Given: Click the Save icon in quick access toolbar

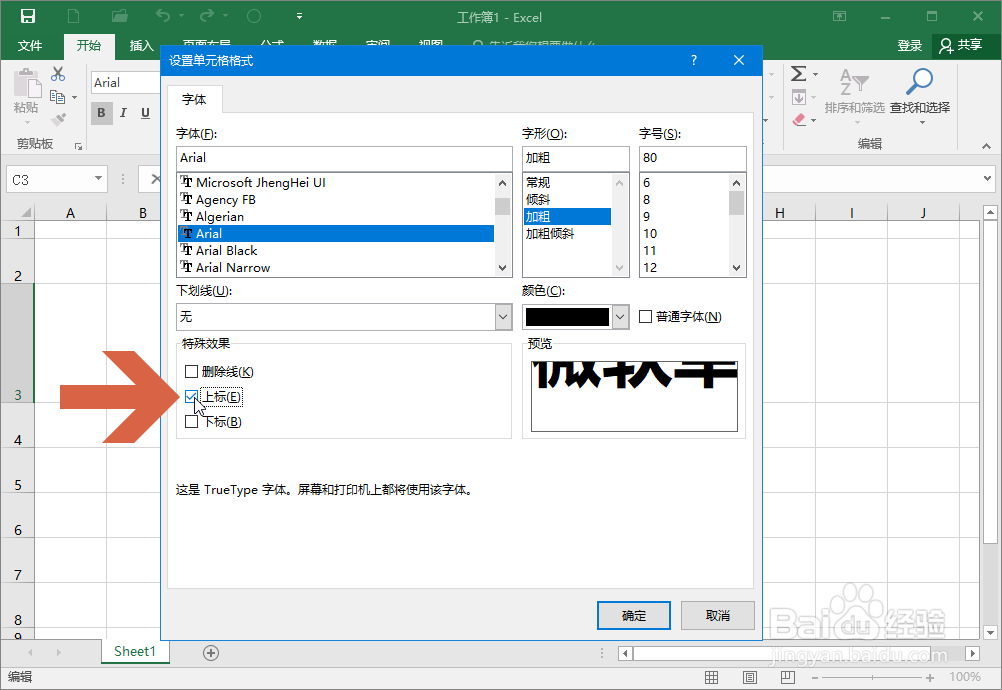Looking at the screenshot, I should pyautogui.click(x=27, y=15).
